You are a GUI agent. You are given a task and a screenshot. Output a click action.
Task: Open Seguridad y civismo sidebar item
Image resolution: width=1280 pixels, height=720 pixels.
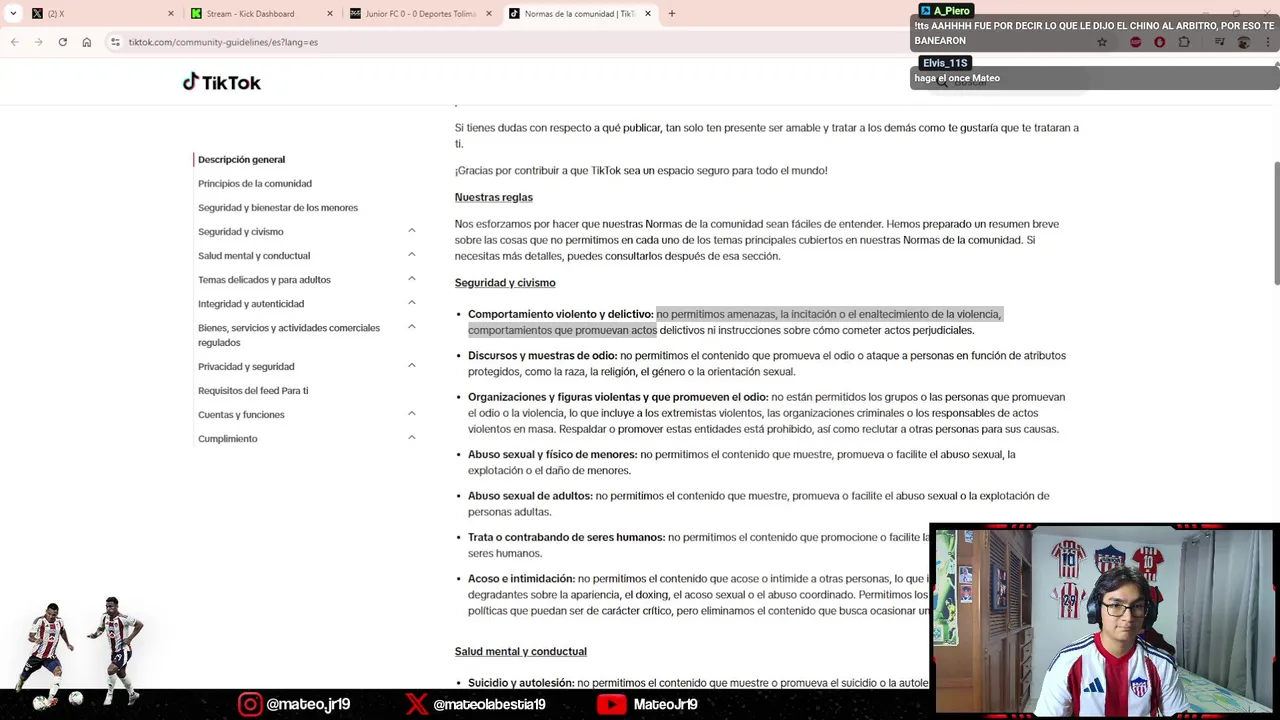point(241,231)
